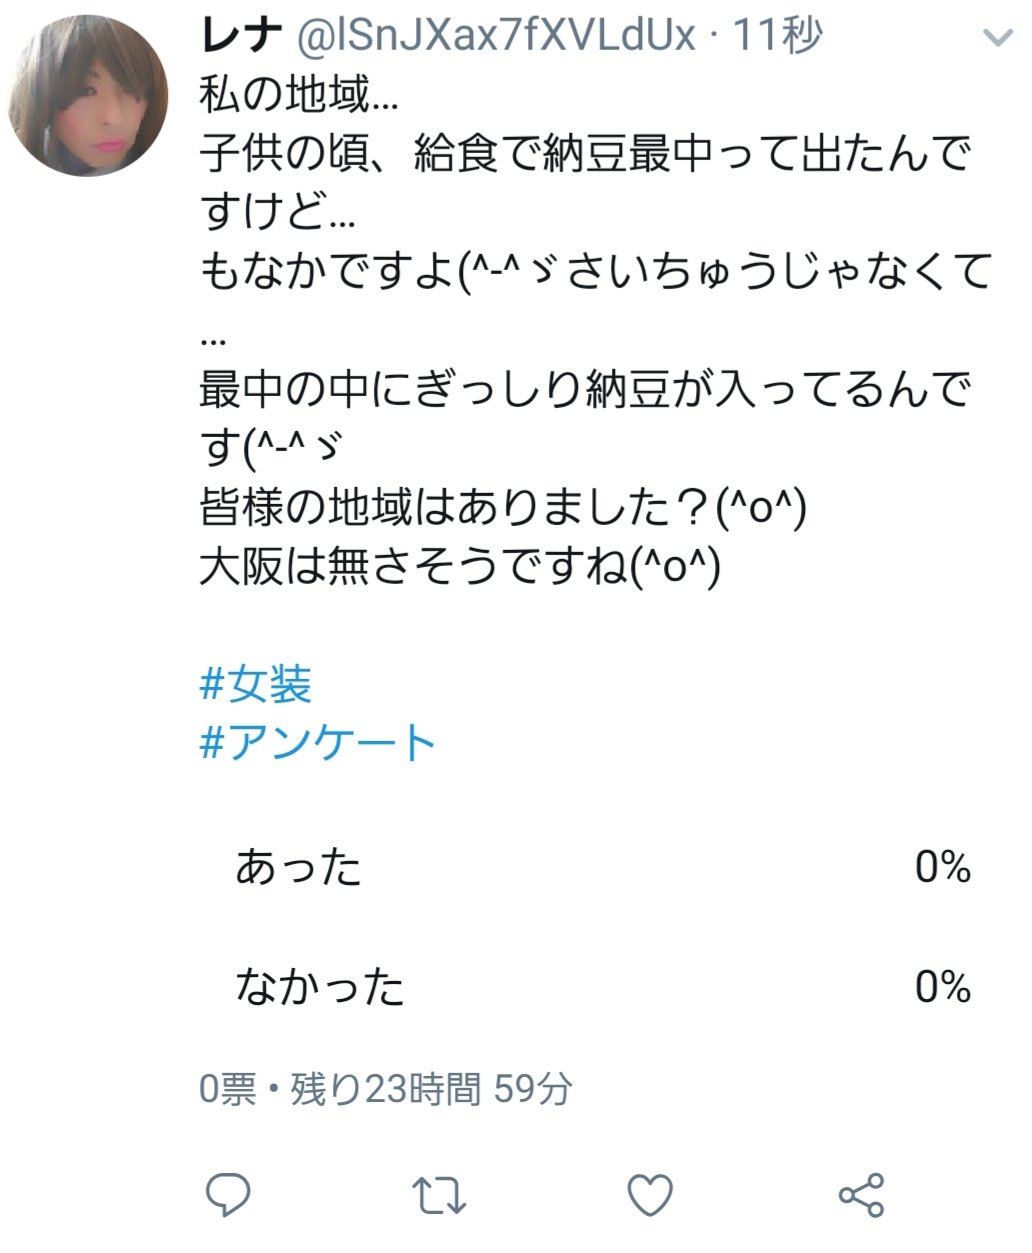Retweet this post using the arrows icon
The image size is (1032, 1253).
coord(439,1195)
